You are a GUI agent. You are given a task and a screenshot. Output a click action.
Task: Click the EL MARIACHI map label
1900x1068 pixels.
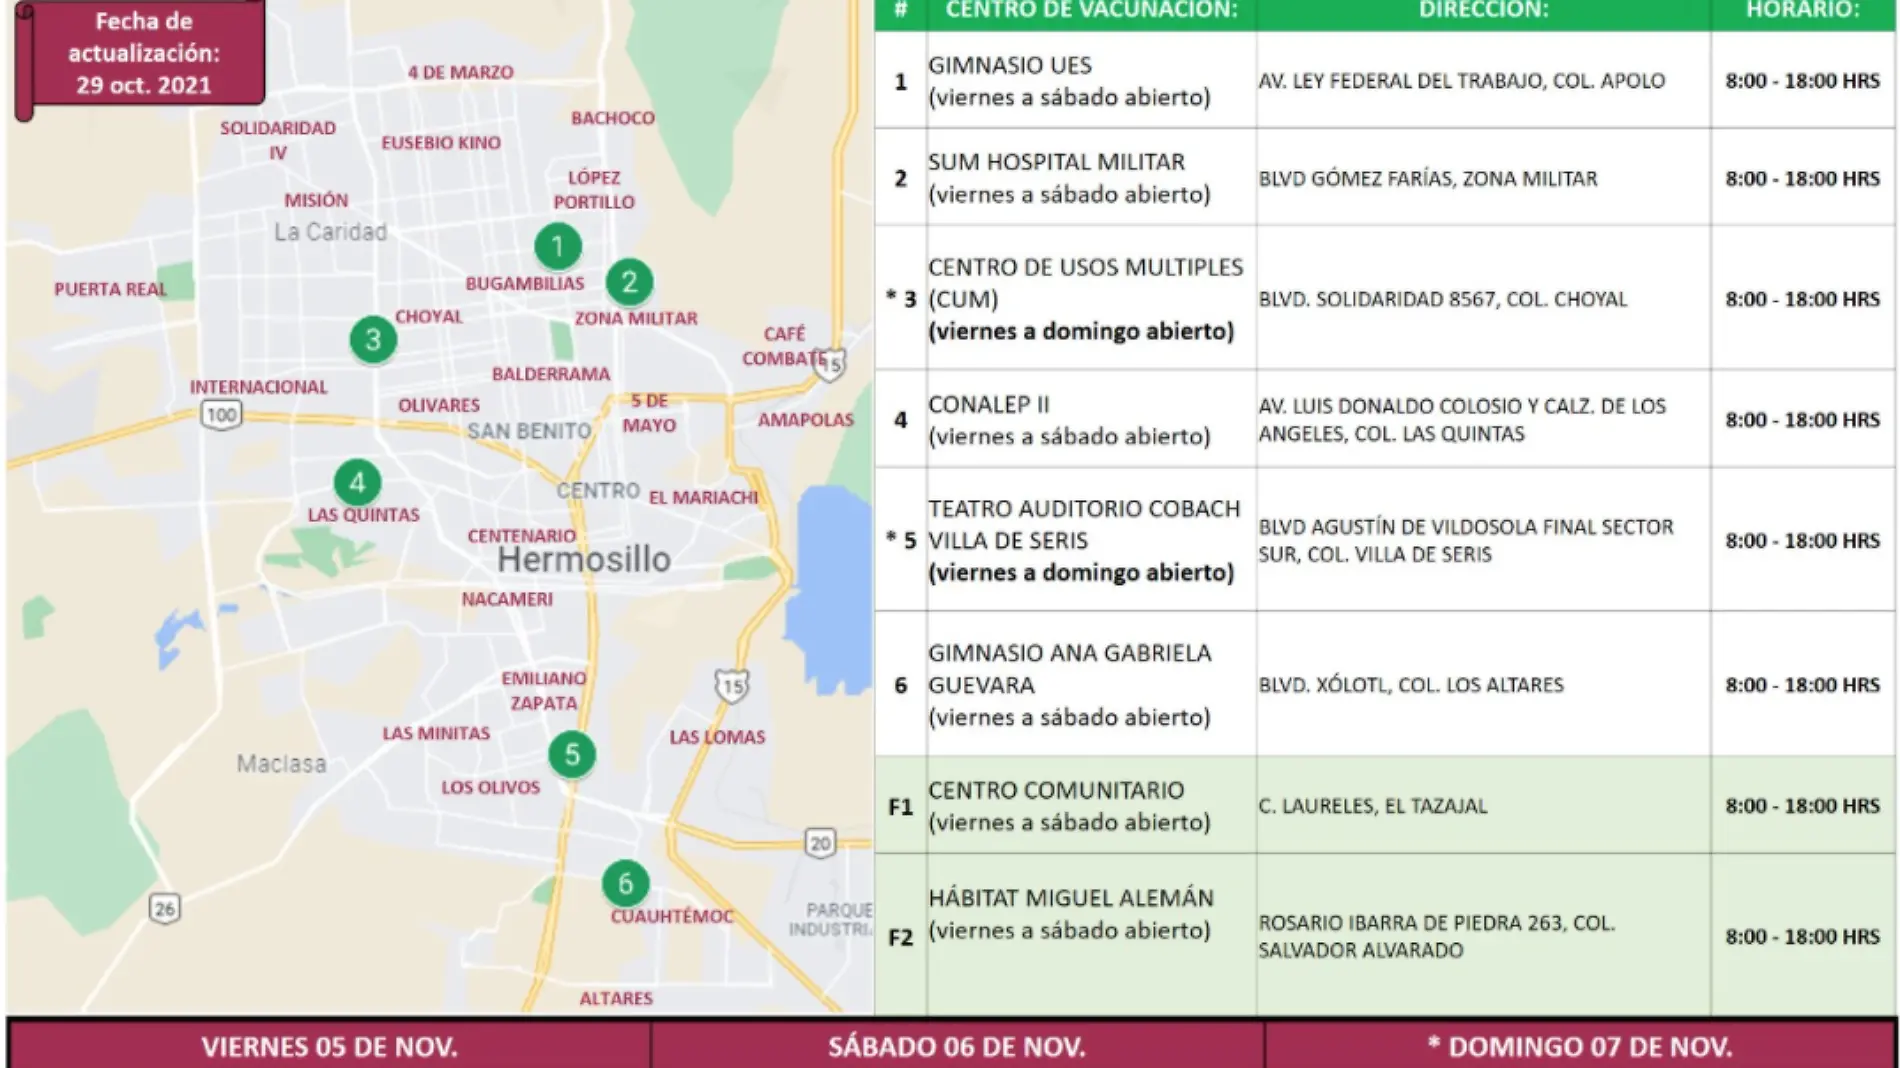point(704,497)
